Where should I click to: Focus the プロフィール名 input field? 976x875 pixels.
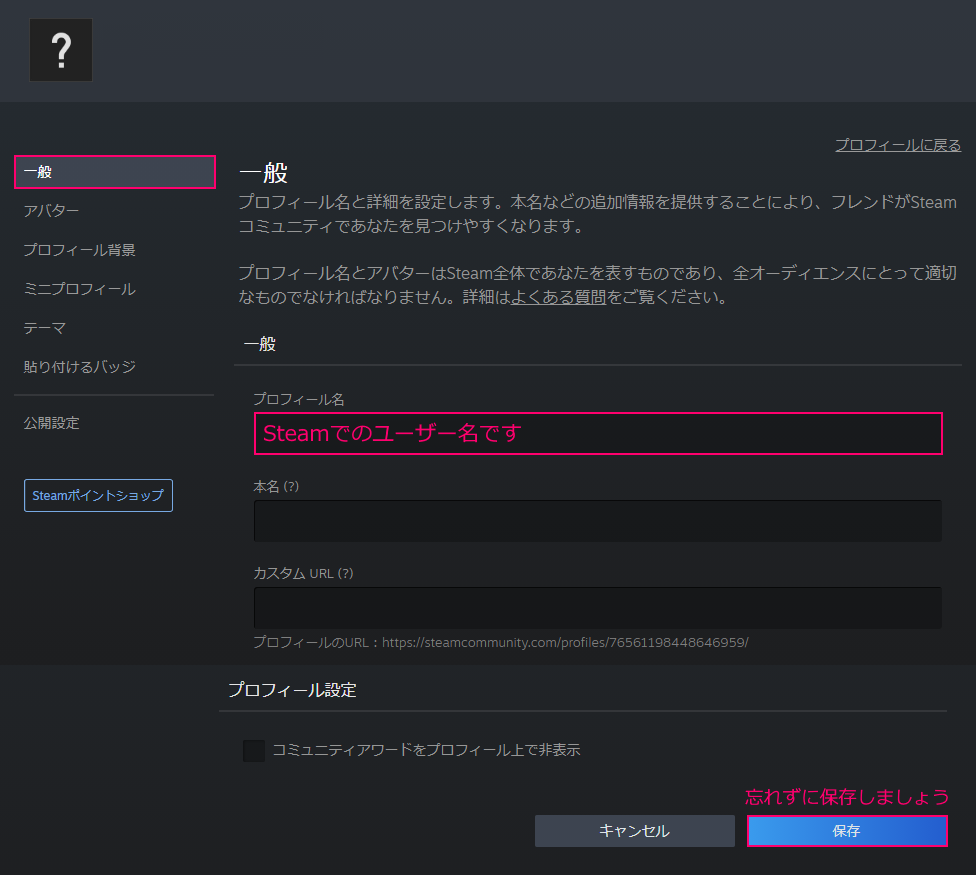(598, 434)
